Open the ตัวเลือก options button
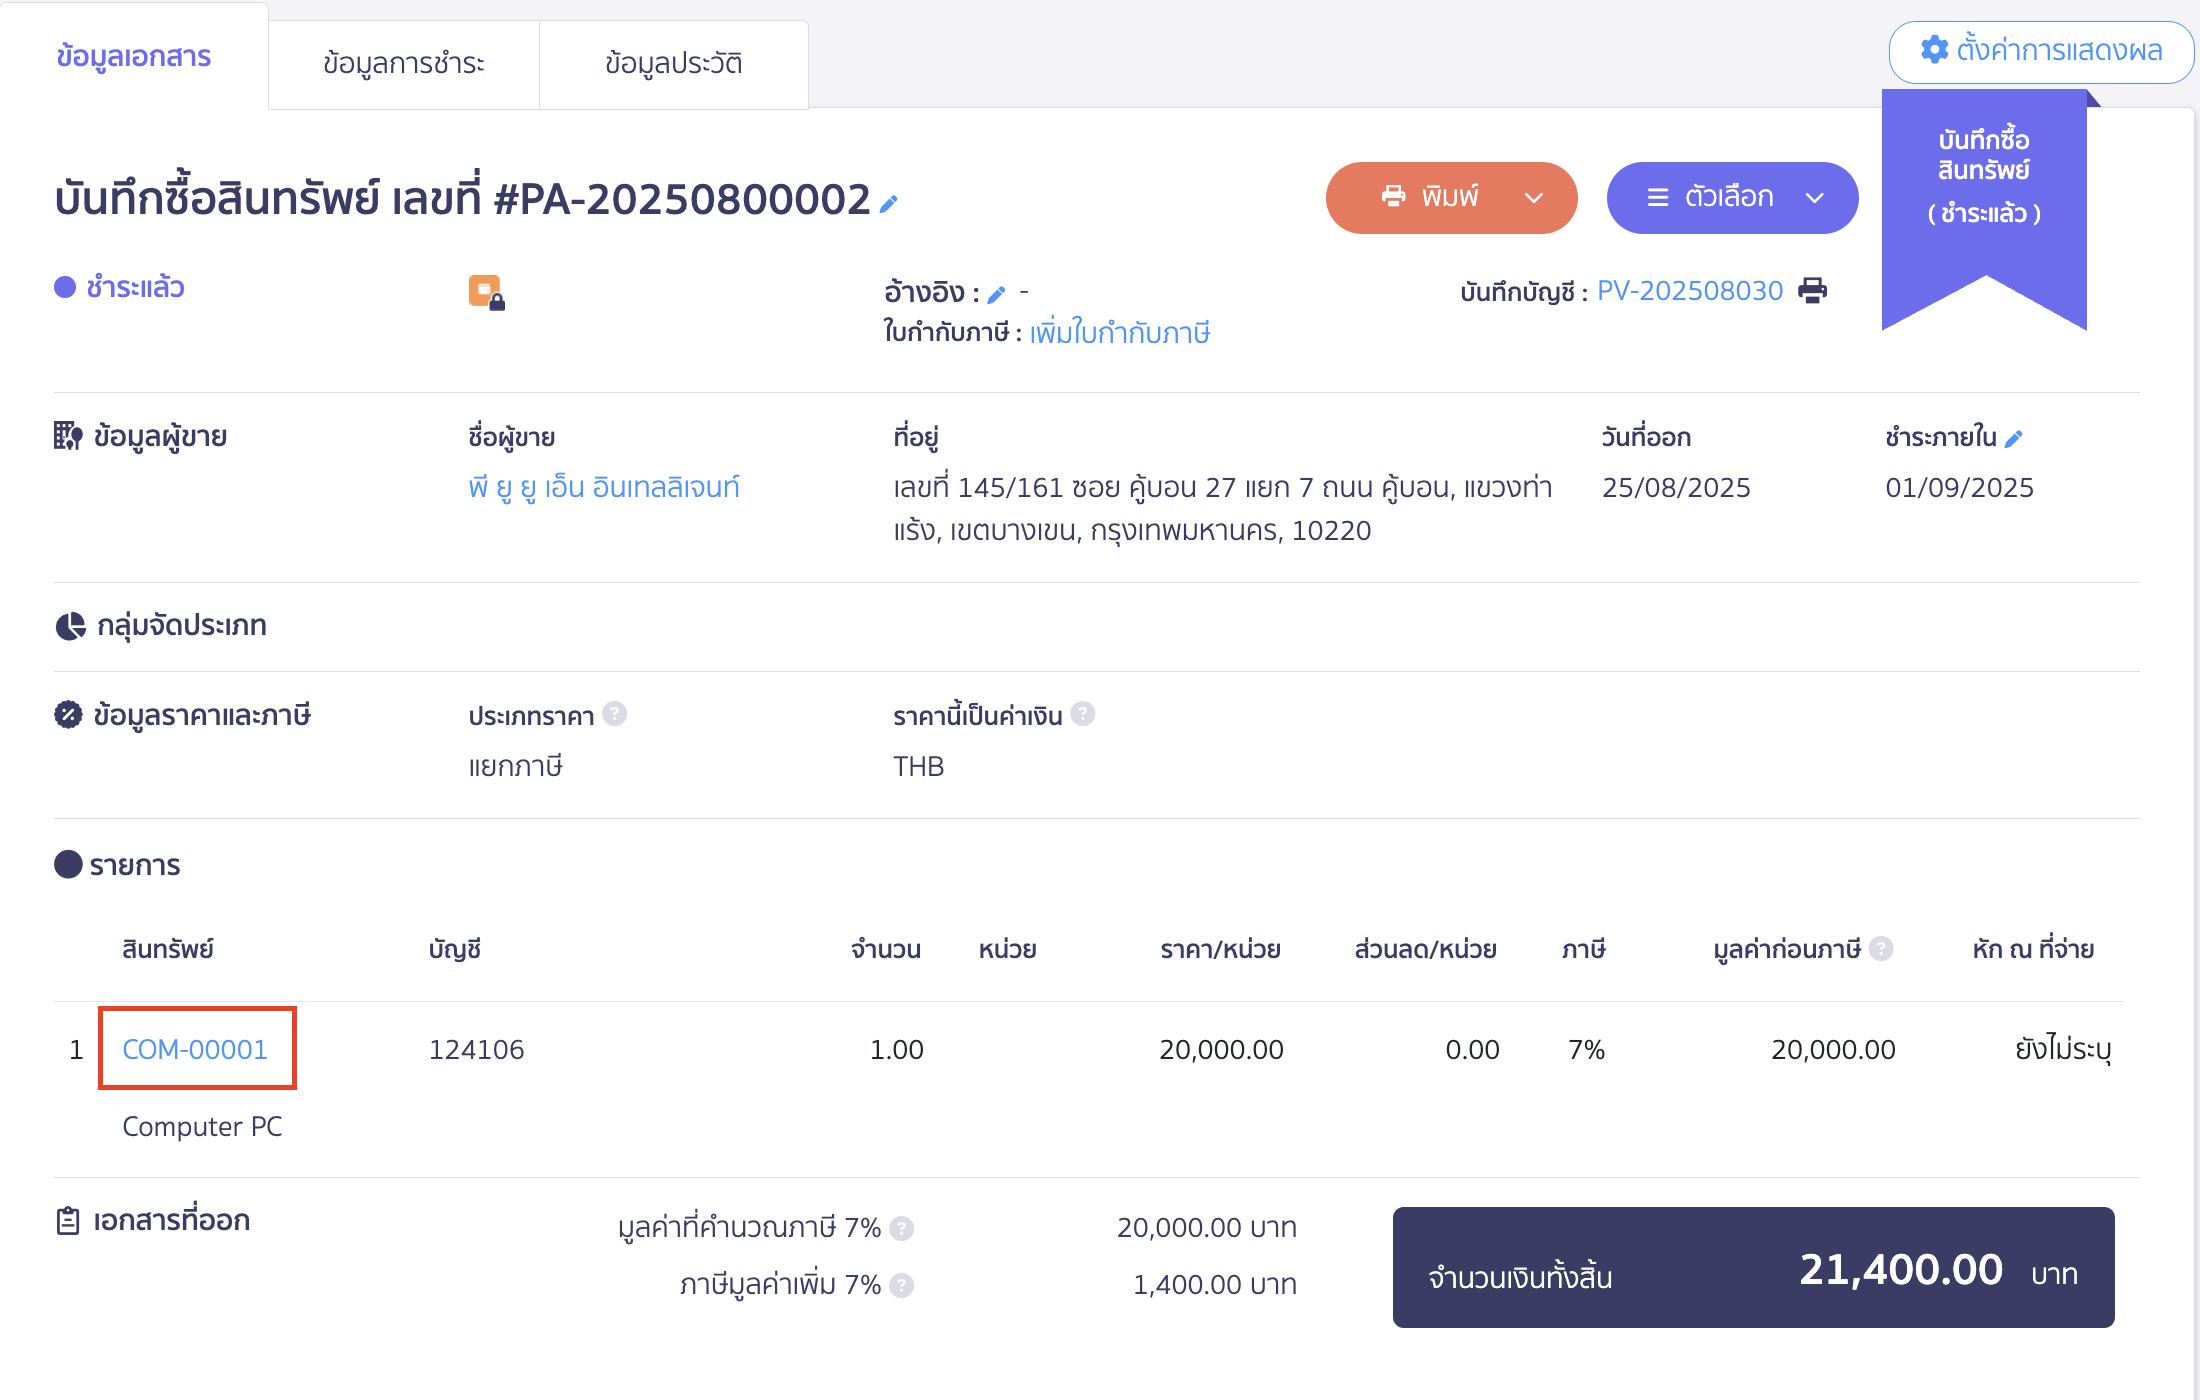This screenshot has width=2200, height=1400. pos(1732,197)
